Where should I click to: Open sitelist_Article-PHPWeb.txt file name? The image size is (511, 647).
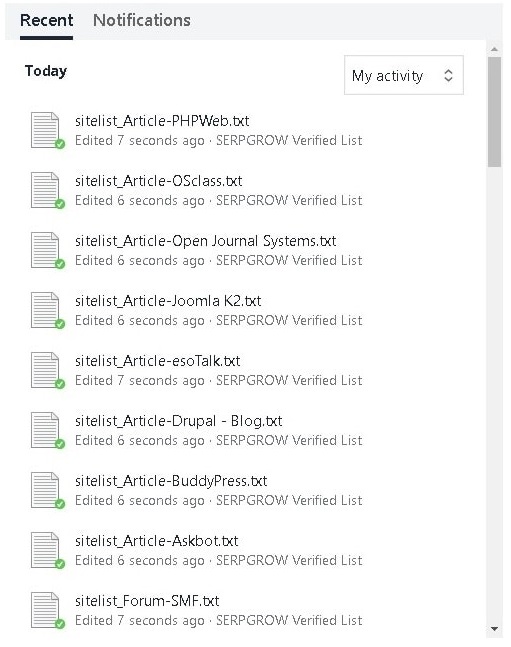click(162, 121)
